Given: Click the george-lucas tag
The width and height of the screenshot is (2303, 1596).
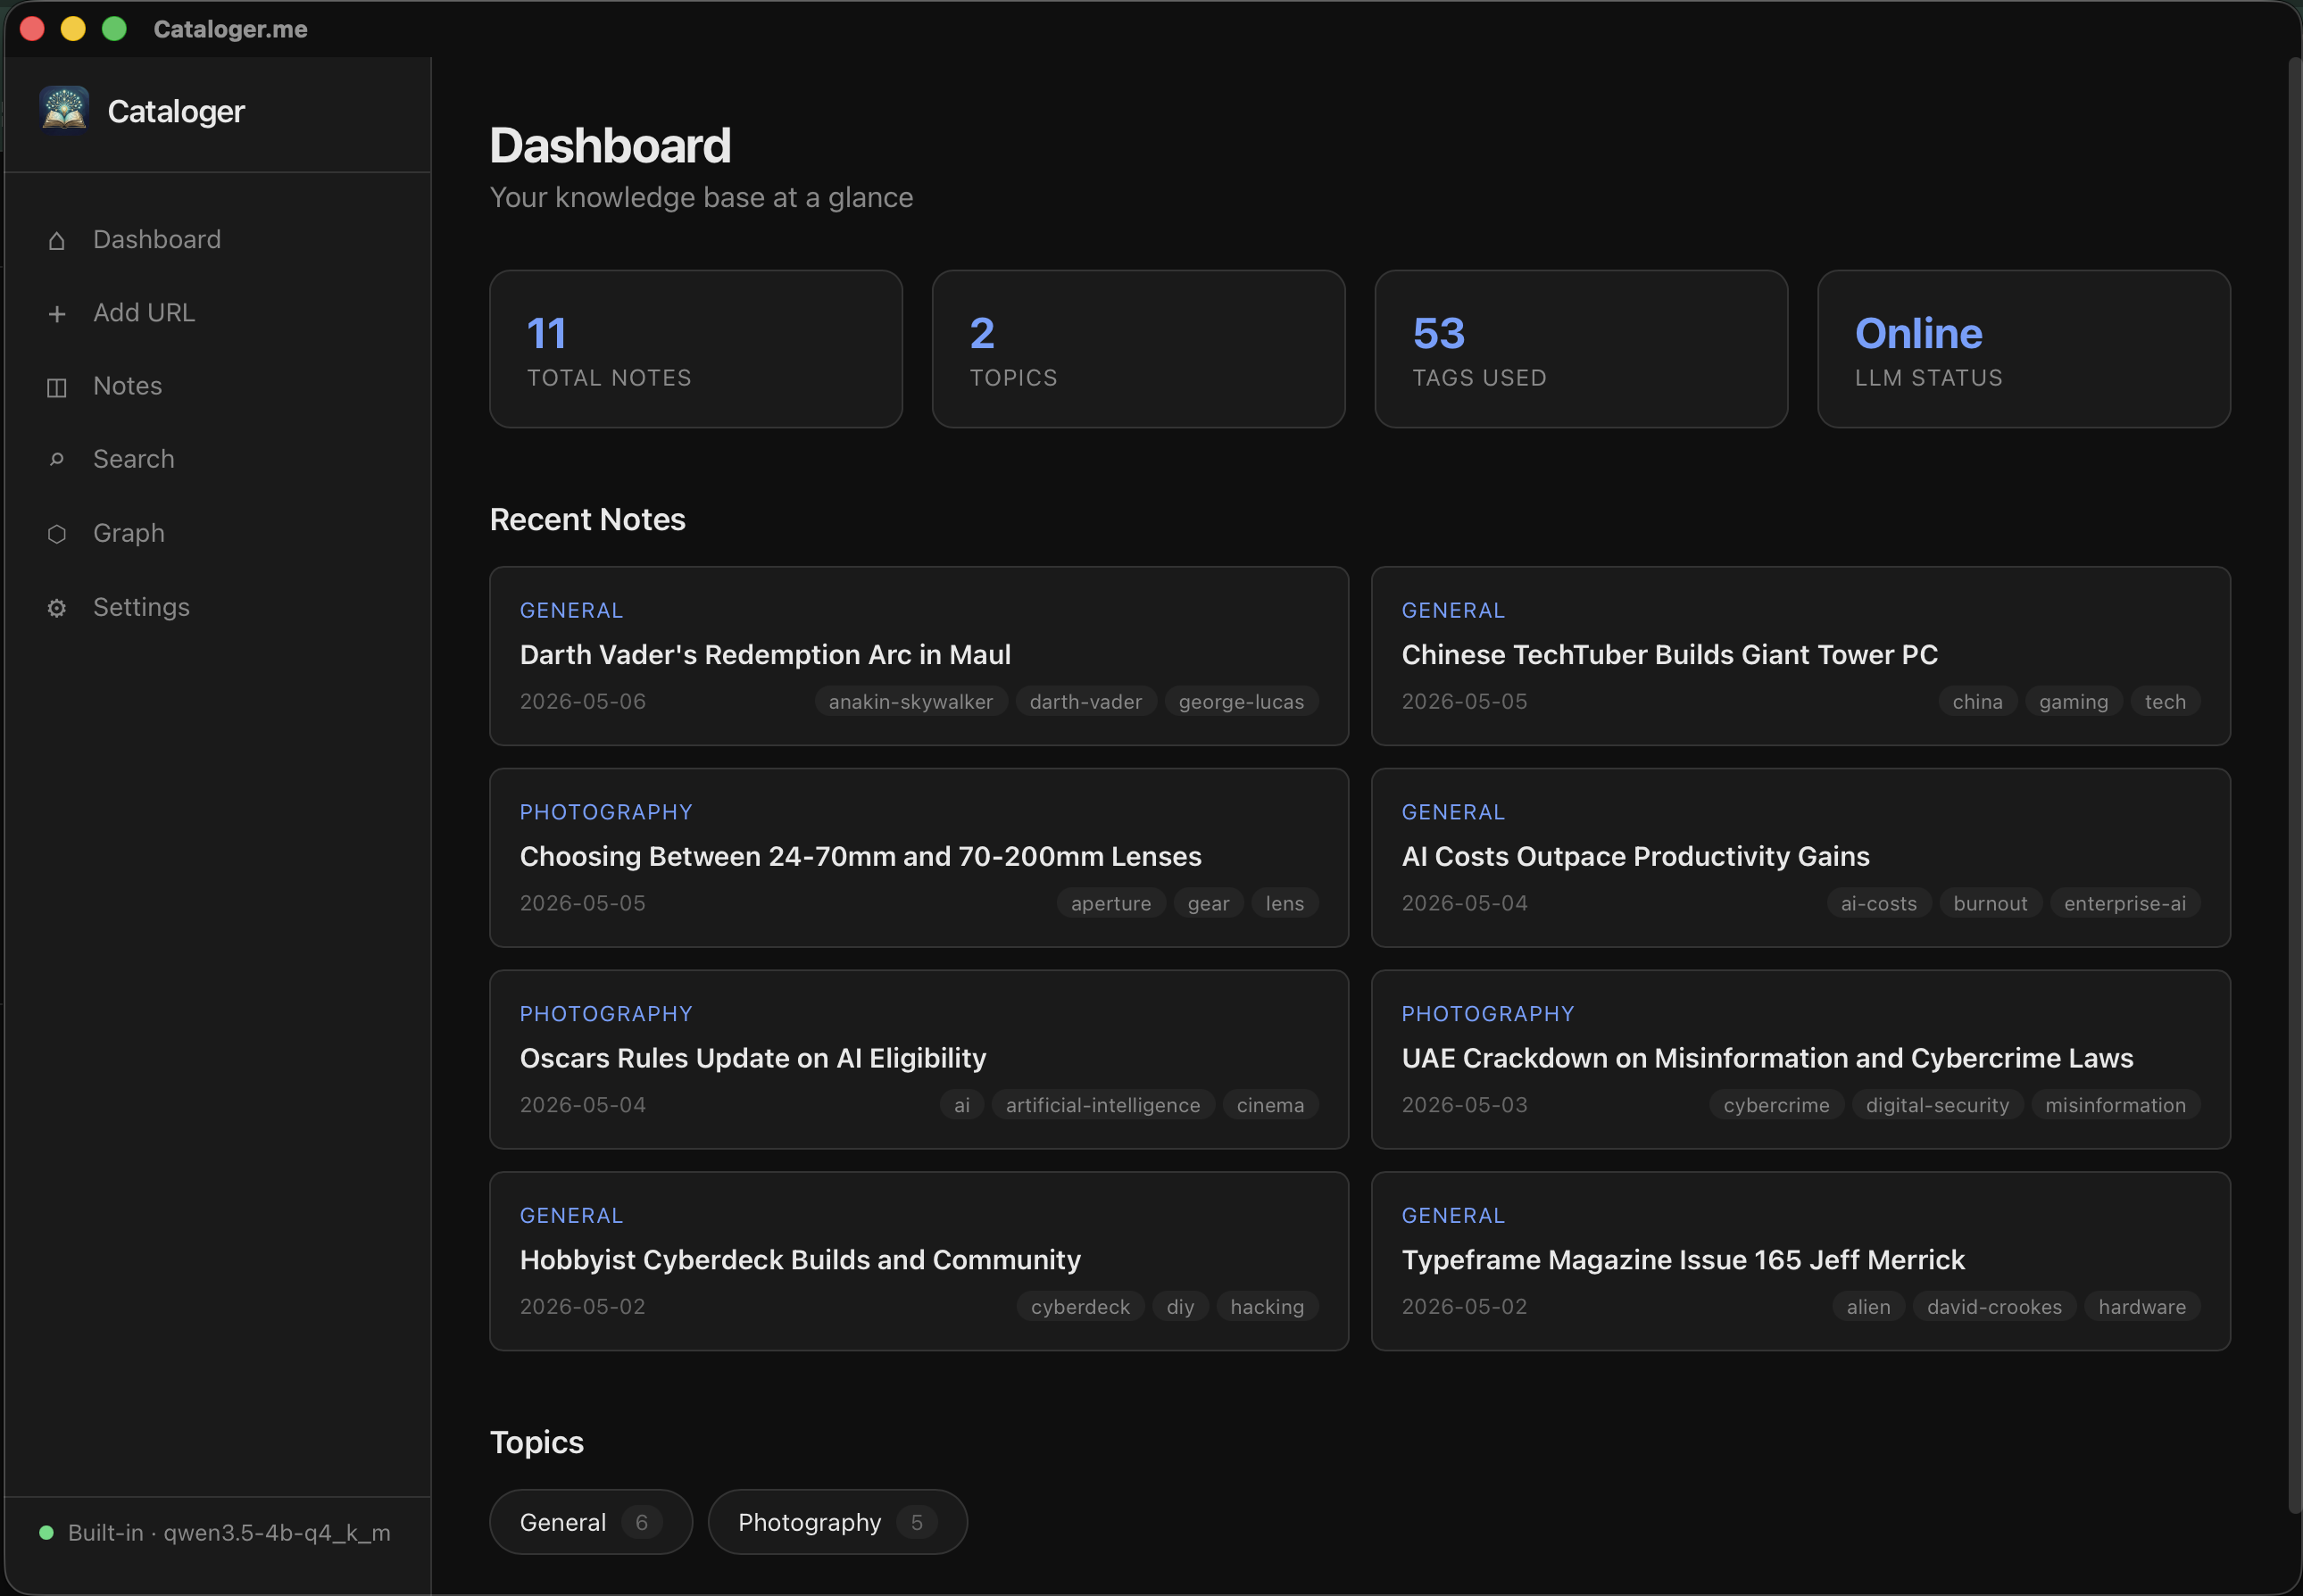Looking at the screenshot, I should 1241,702.
